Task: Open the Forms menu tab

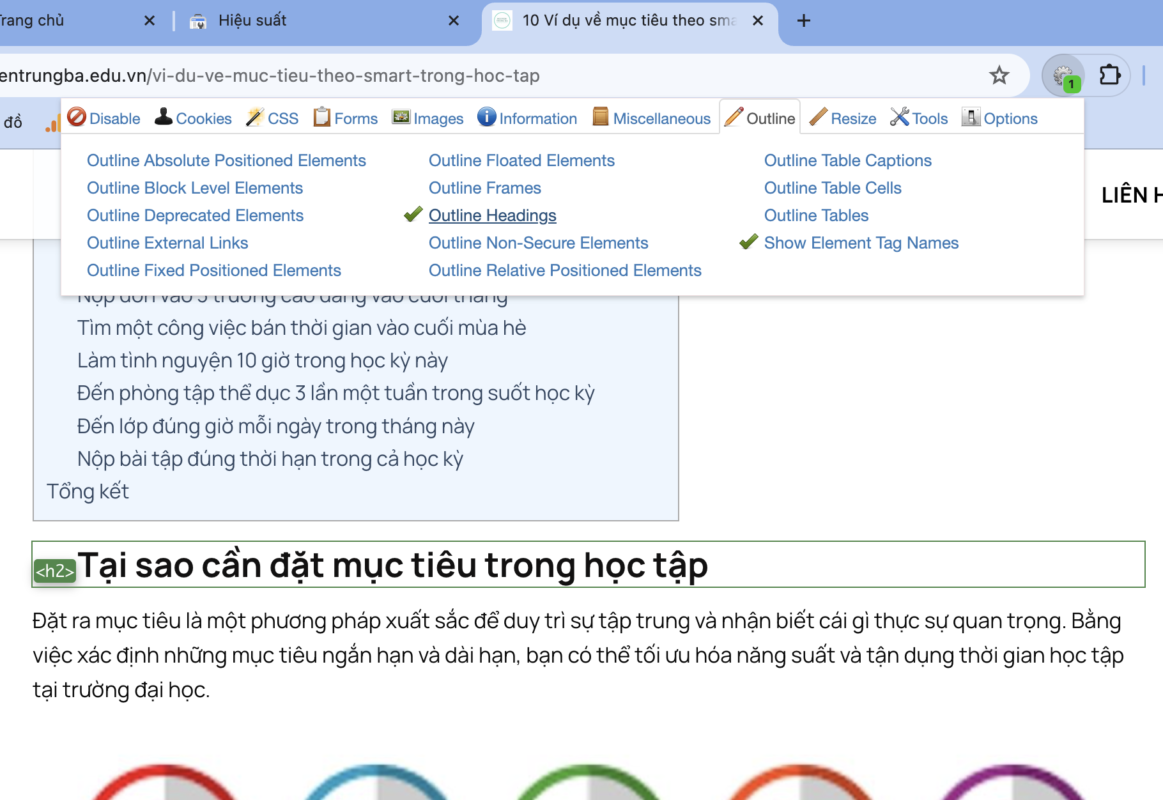Action: pyautogui.click(x=345, y=118)
